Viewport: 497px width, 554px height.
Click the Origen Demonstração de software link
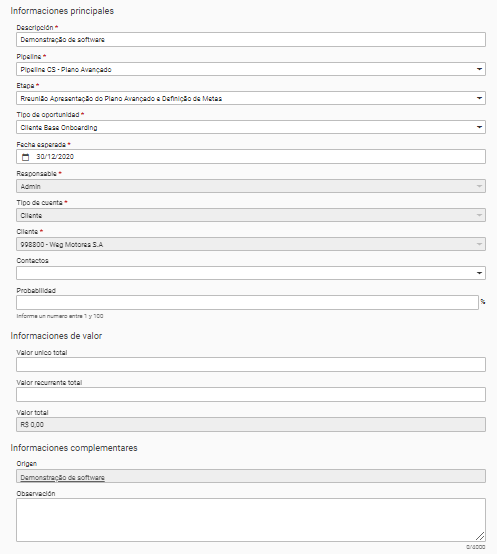tap(63, 477)
